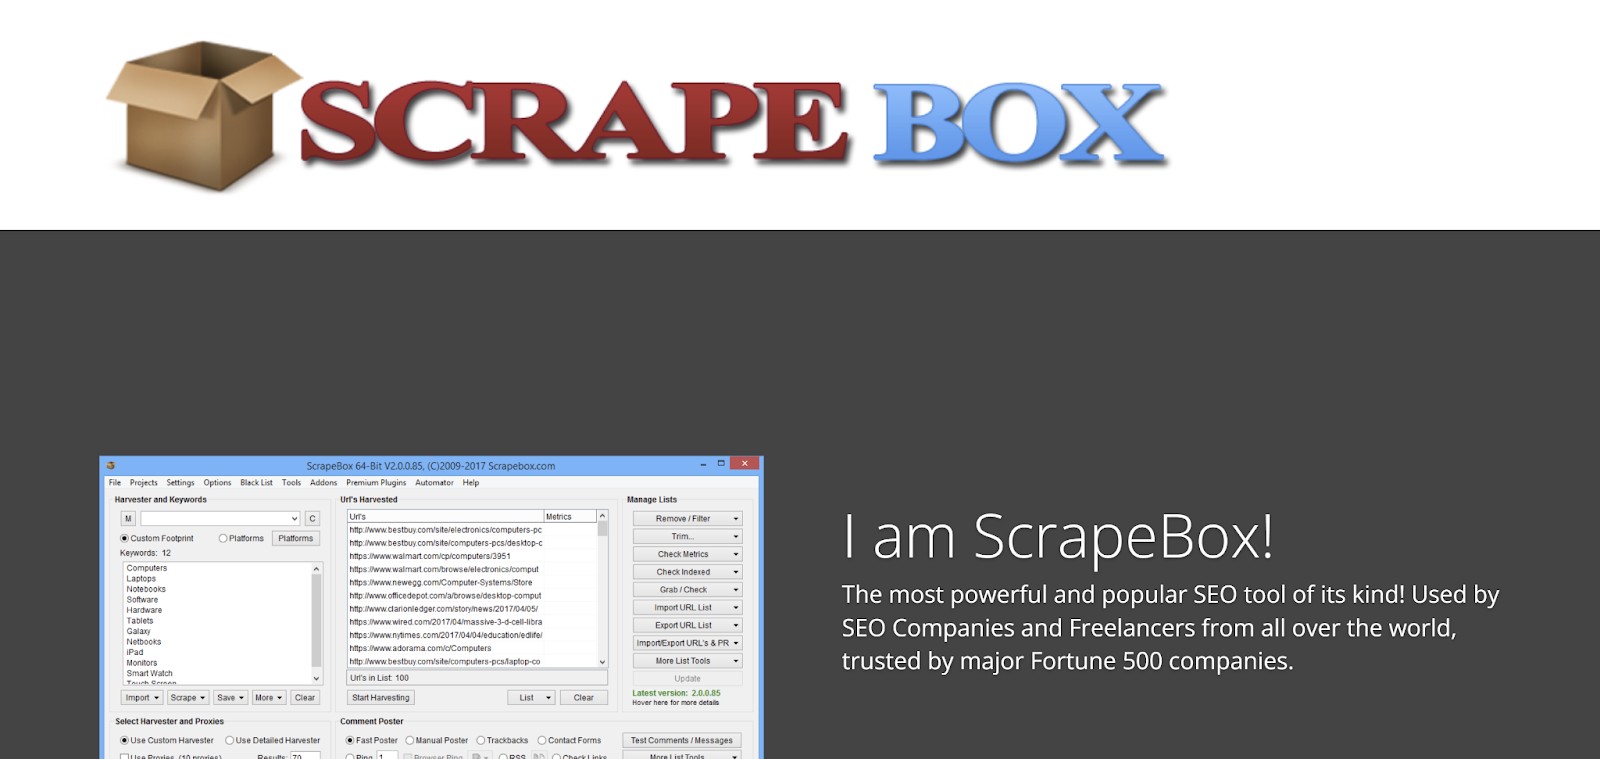
Task: Open the footprint combo box arrow
Action: pos(294,518)
